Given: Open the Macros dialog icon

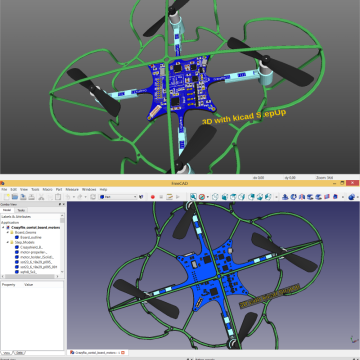Looking at the screenshot, I should [x=169, y=197].
